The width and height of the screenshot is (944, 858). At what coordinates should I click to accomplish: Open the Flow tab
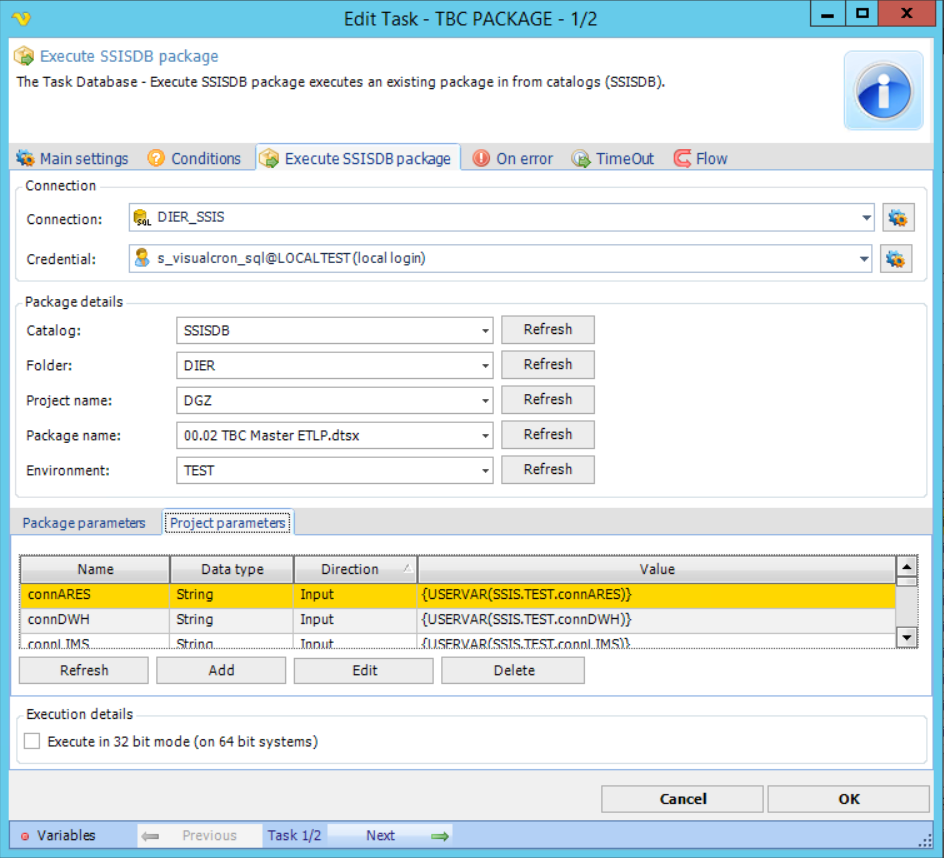(x=701, y=158)
